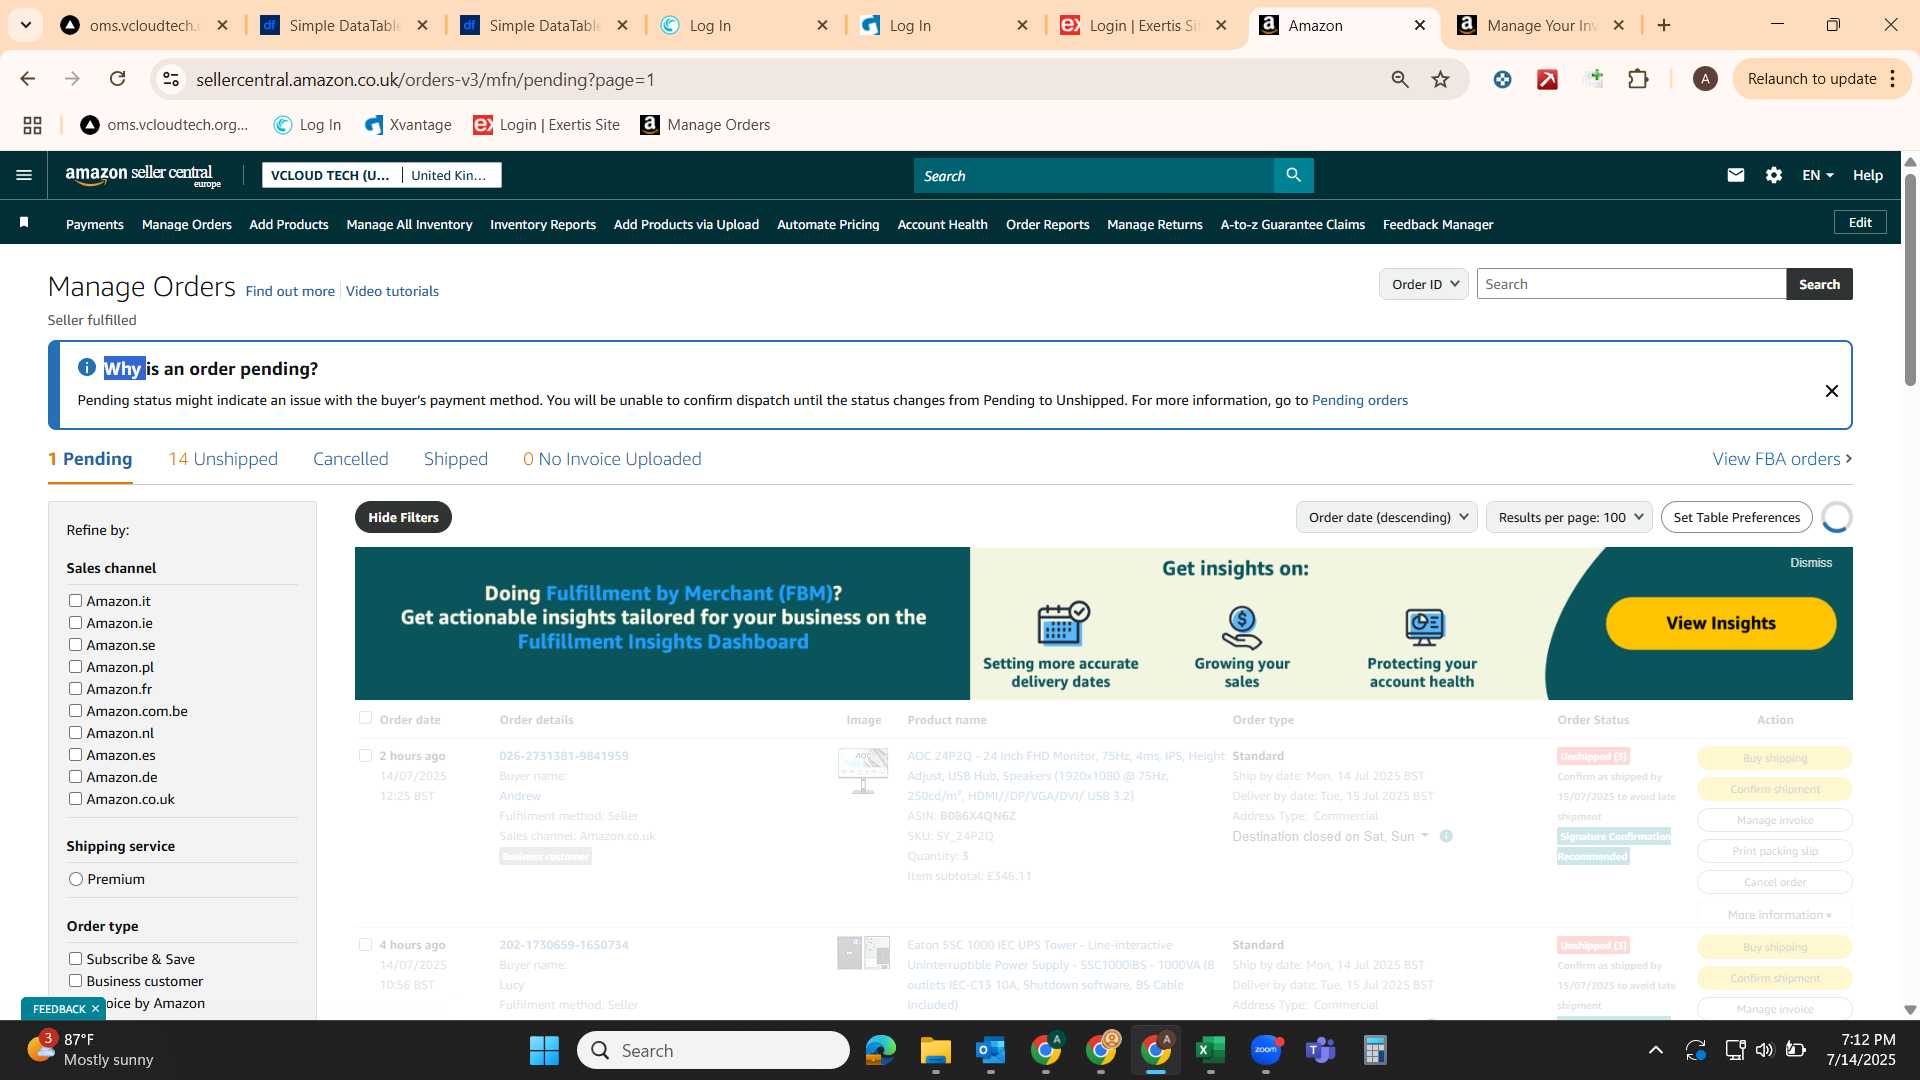Open the Pending orders help link
Screen dimensions: 1920x1080
1359,400
